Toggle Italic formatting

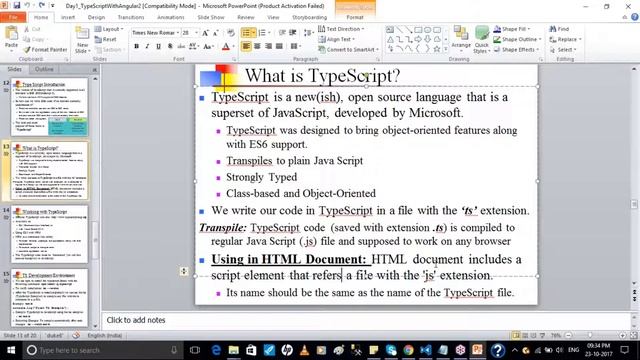pos(147,46)
